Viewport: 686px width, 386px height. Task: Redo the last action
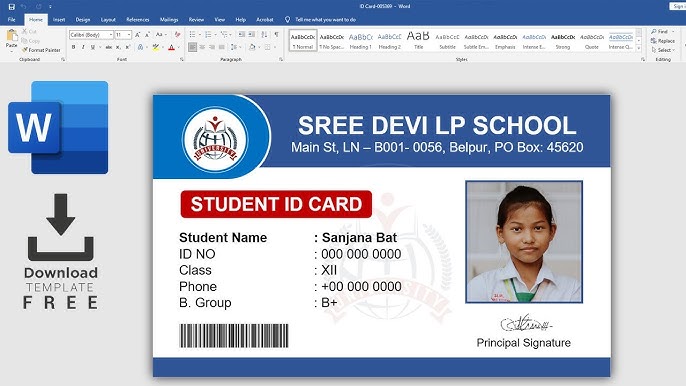pos(38,7)
